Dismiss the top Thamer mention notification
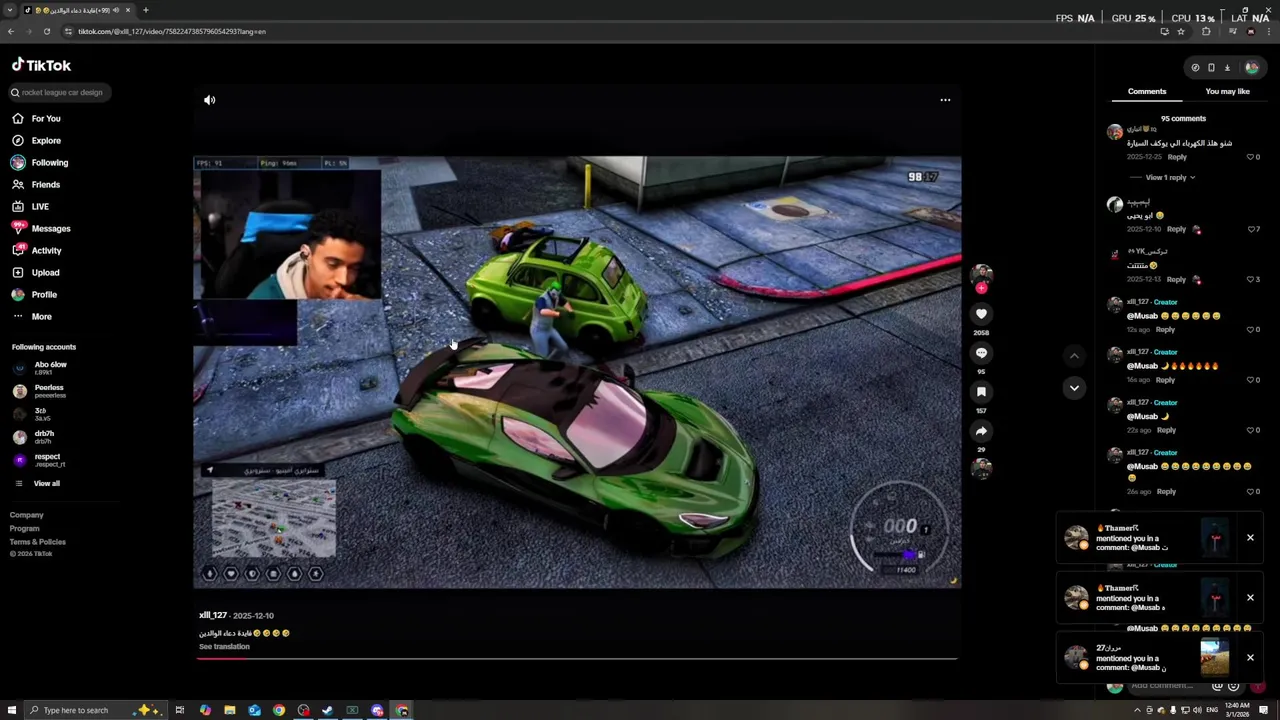 click(1250, 538)
